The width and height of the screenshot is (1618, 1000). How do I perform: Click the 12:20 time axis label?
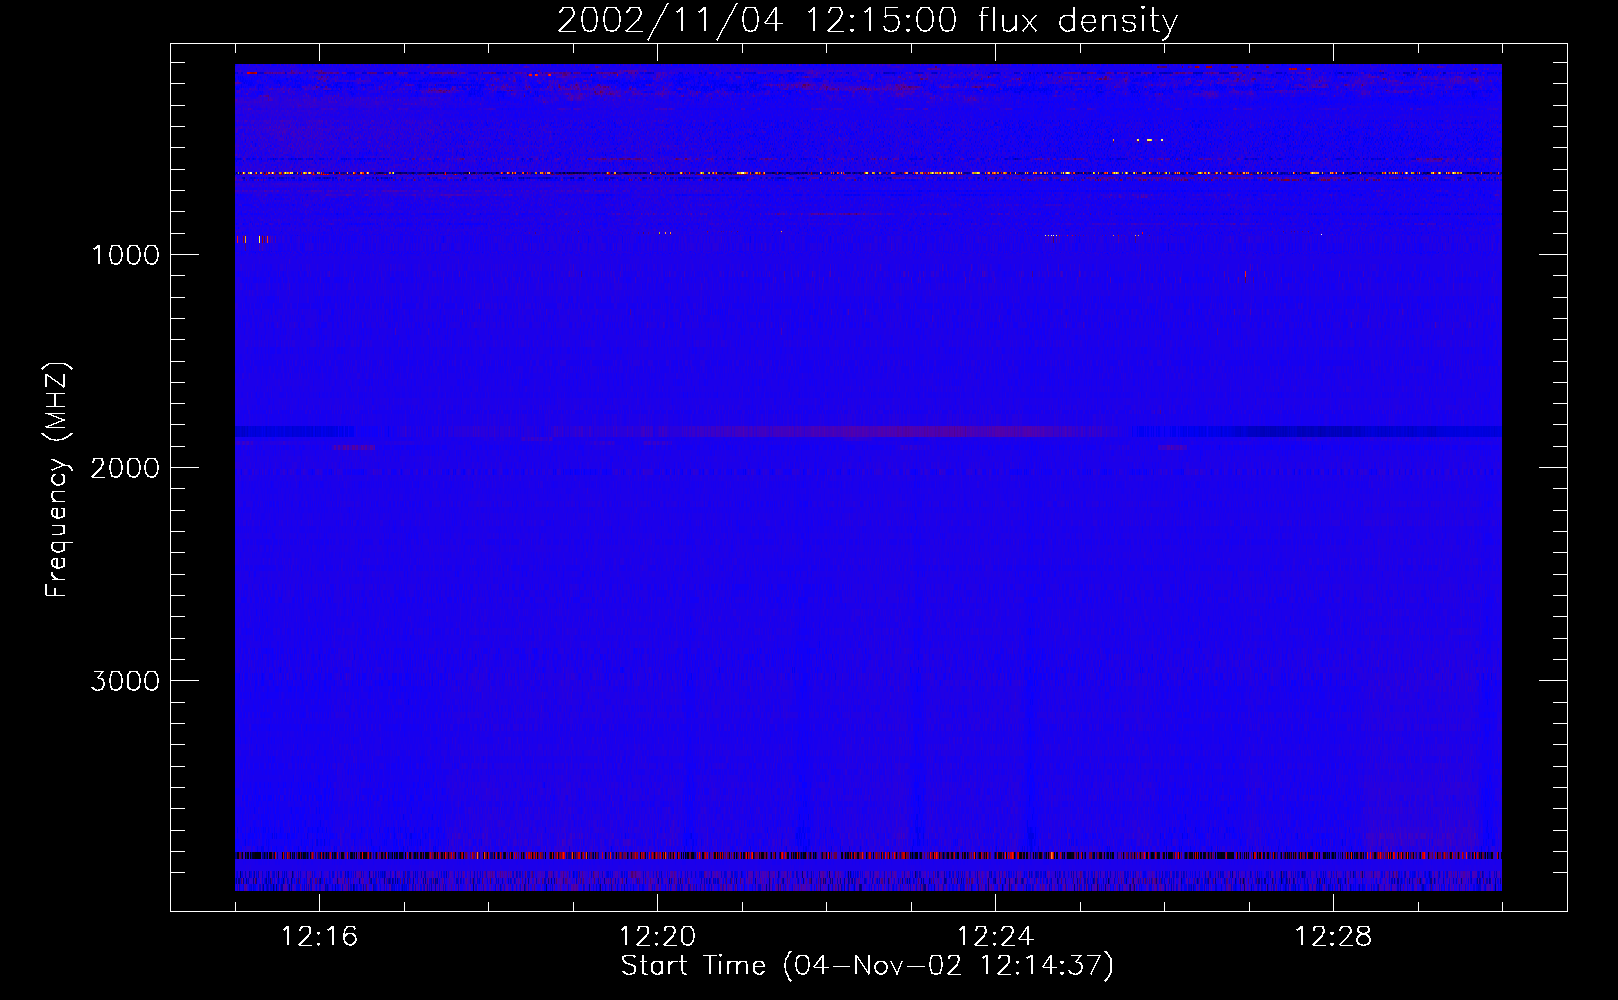pyautogui.click(x=657, y=937)
